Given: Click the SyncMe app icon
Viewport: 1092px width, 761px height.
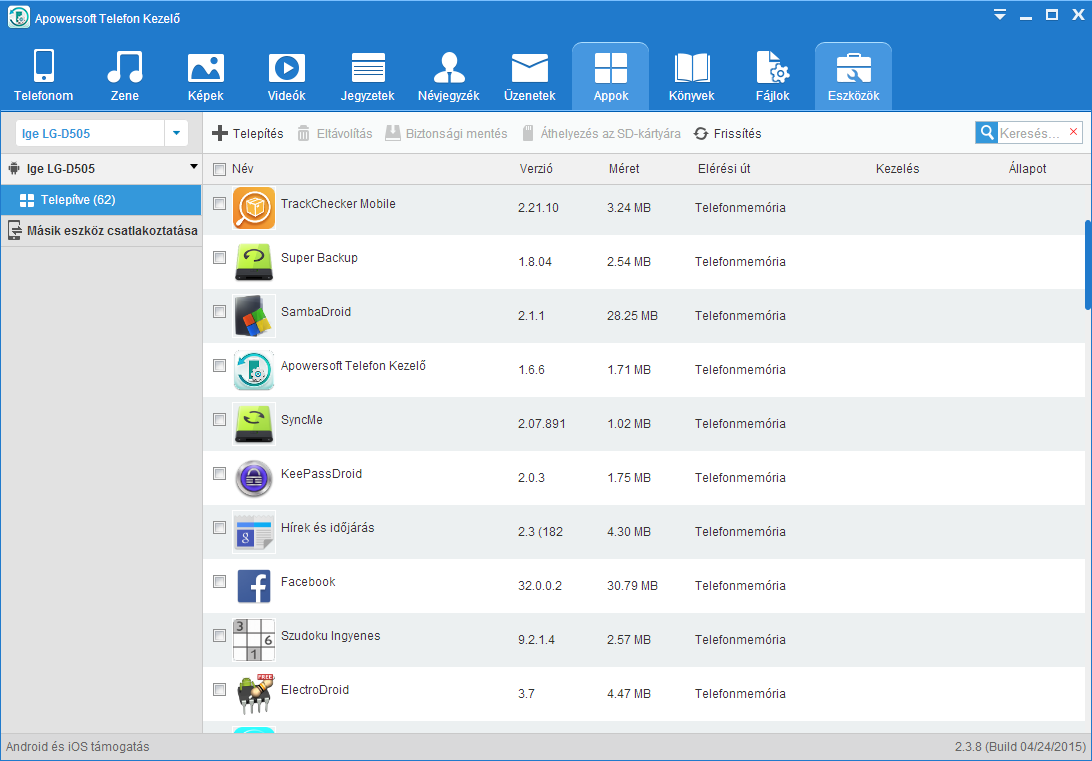Looking at the screenshot, I should (x=254, y=424).
